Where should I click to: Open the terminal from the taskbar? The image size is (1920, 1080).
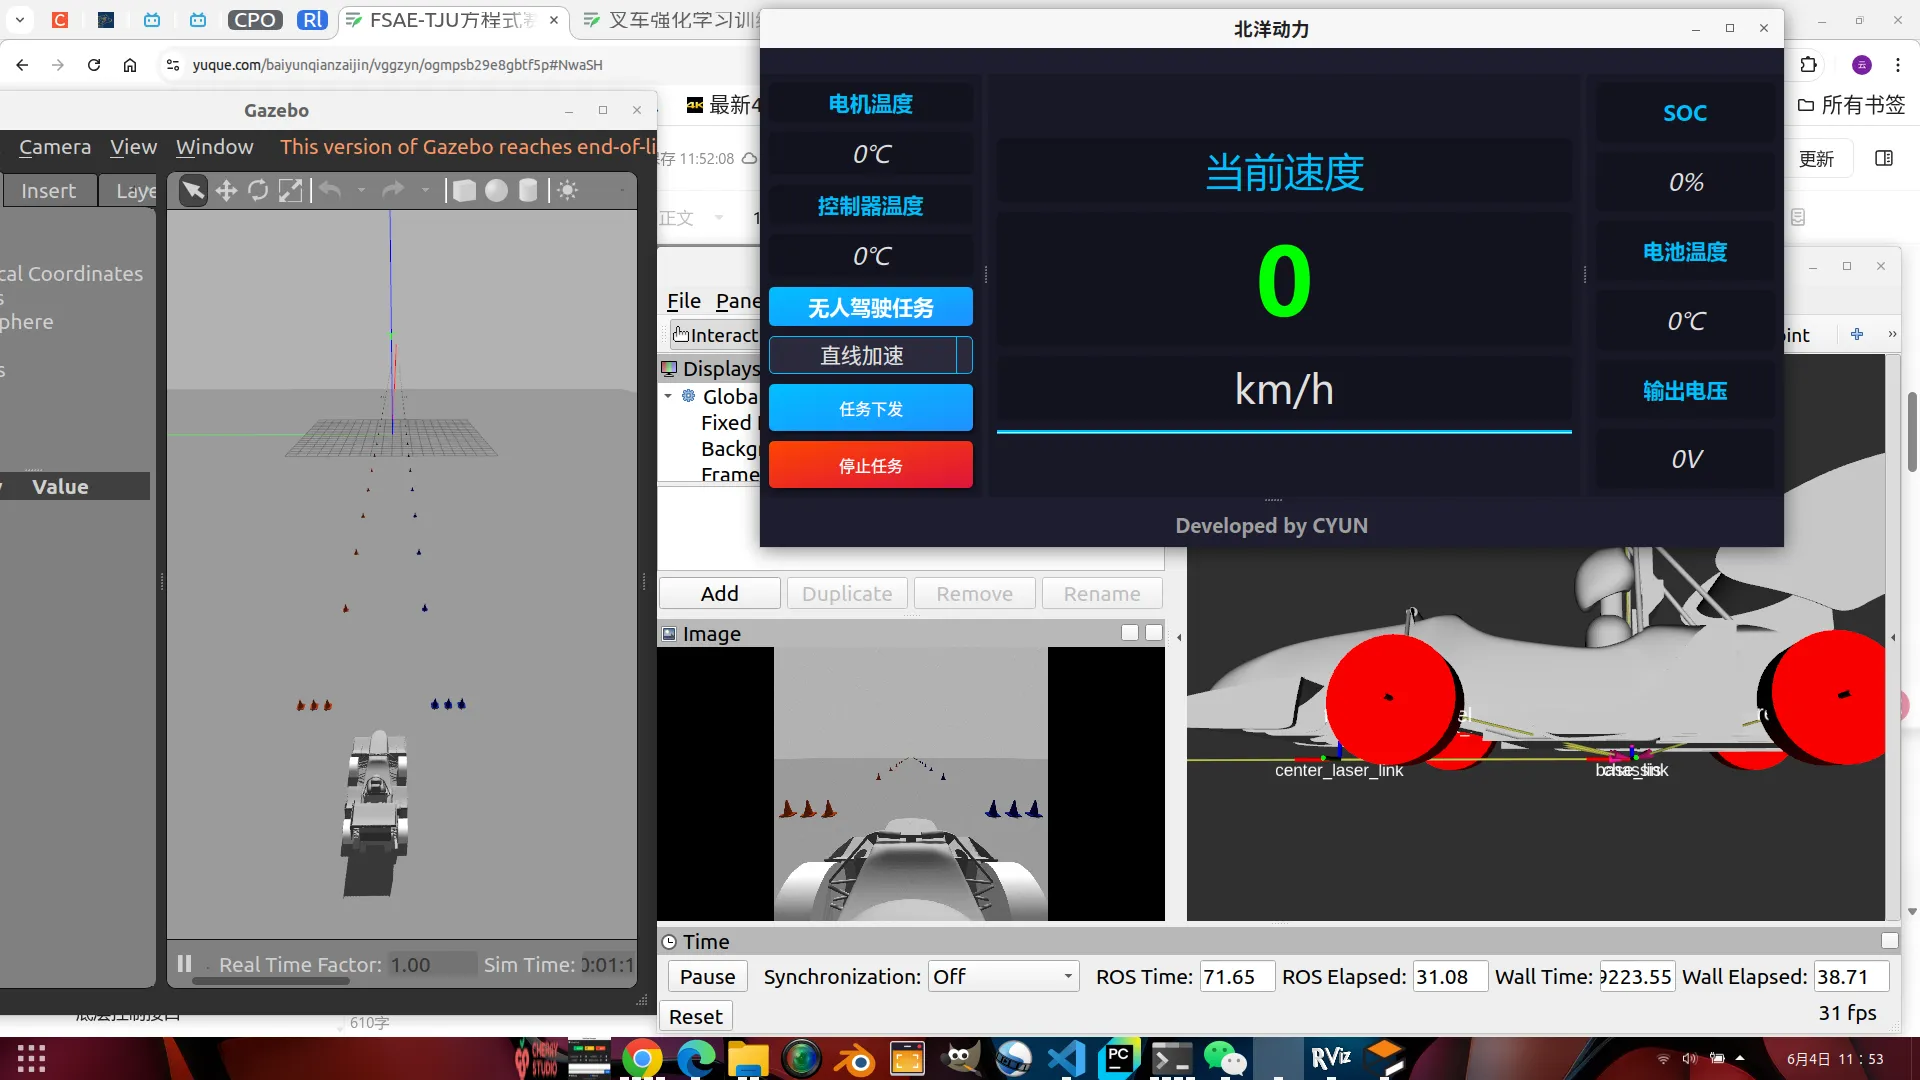pyautogui.click(x=1171, y=1059)
